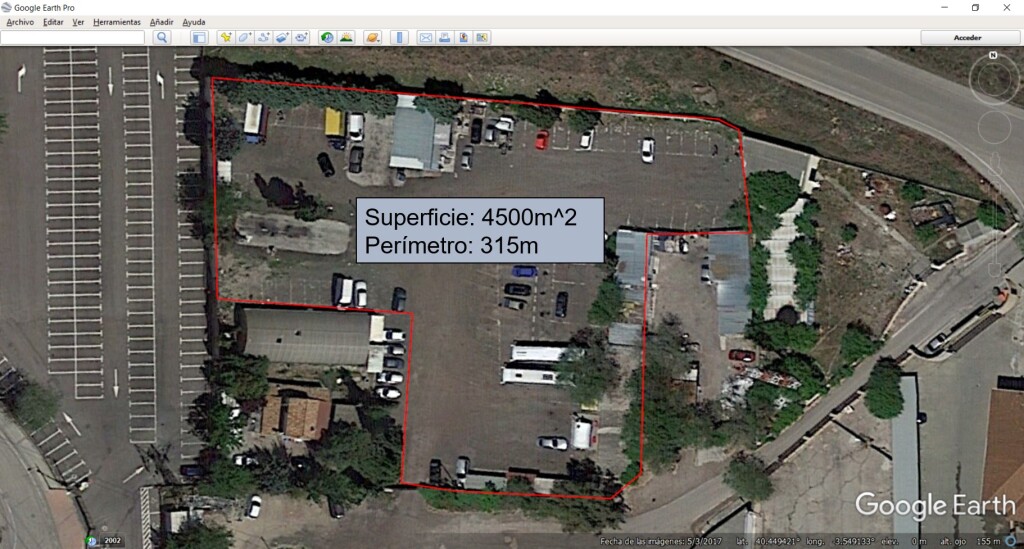Click the Add Image Overlay icon
Screen dimensions: 1024x549
pyautogui.click(x=282, y=38)
